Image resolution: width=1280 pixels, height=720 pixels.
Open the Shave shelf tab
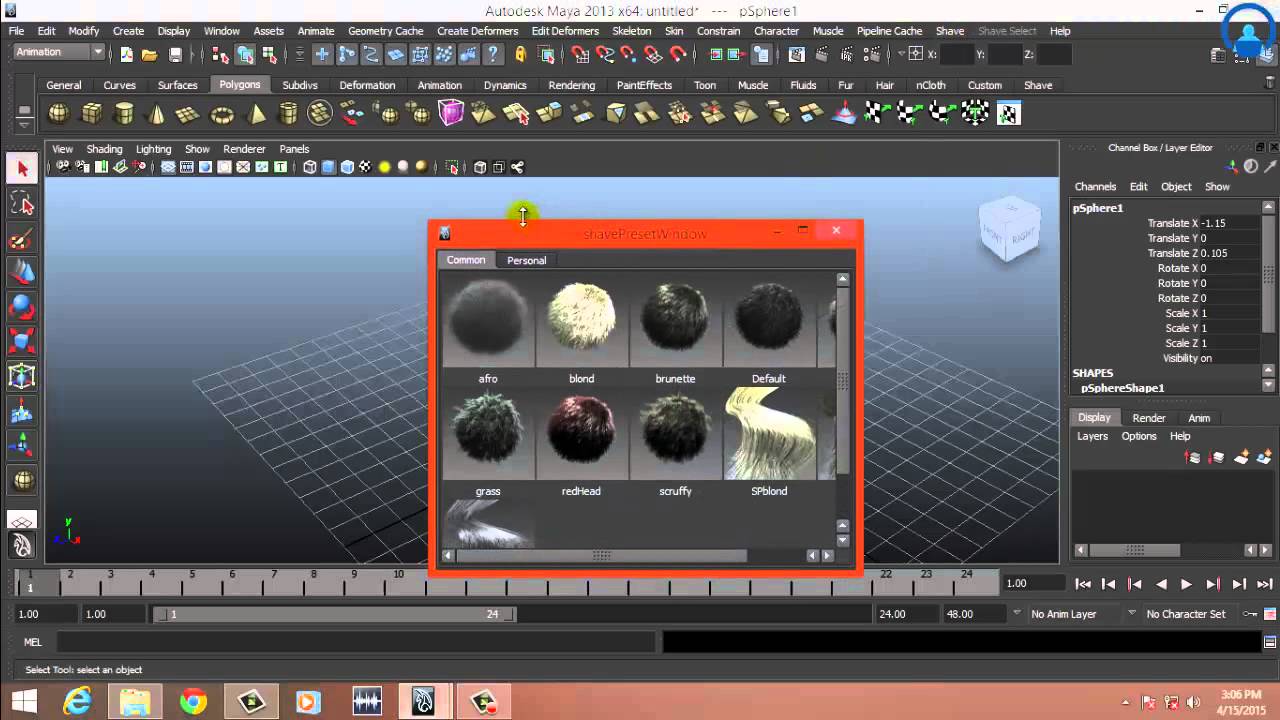pyautogui.click(x=1037, y=85)
